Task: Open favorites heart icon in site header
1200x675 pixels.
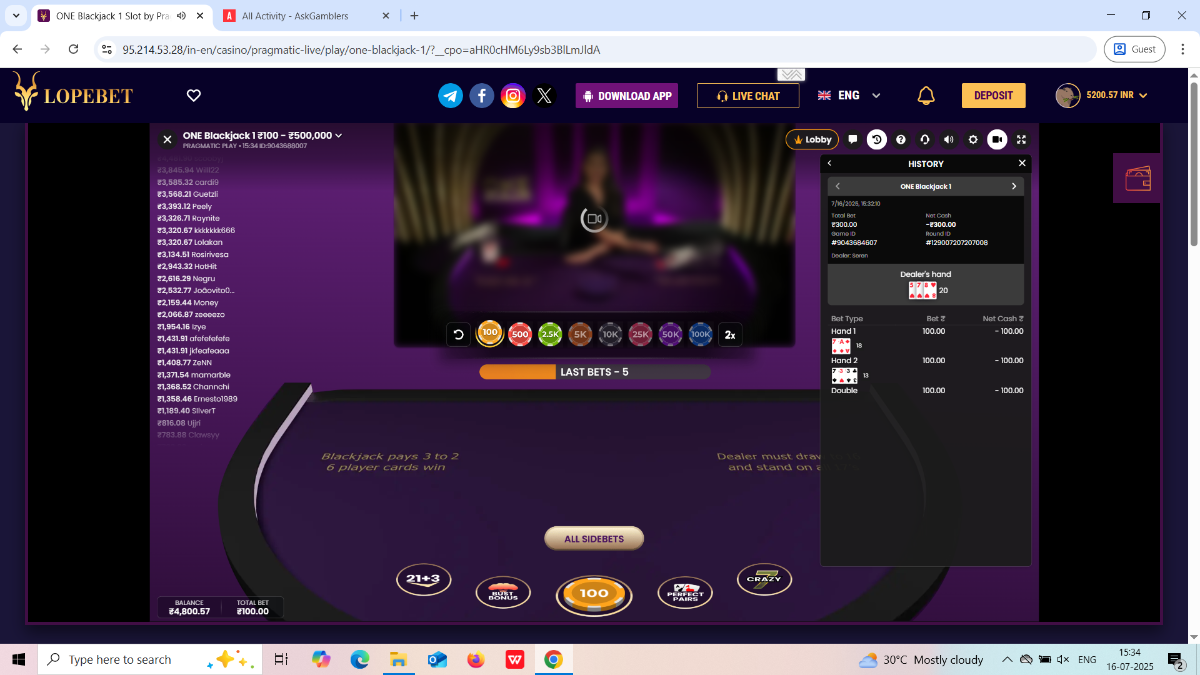Action: [x=194, y=95]
